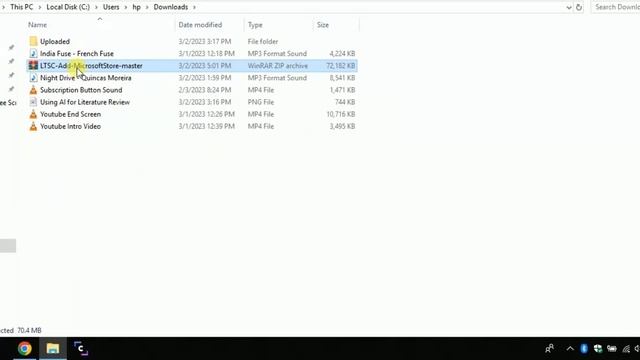Select the file name 'Youtube End Screen'
The image size is (640, 360).
click(70, 114)
